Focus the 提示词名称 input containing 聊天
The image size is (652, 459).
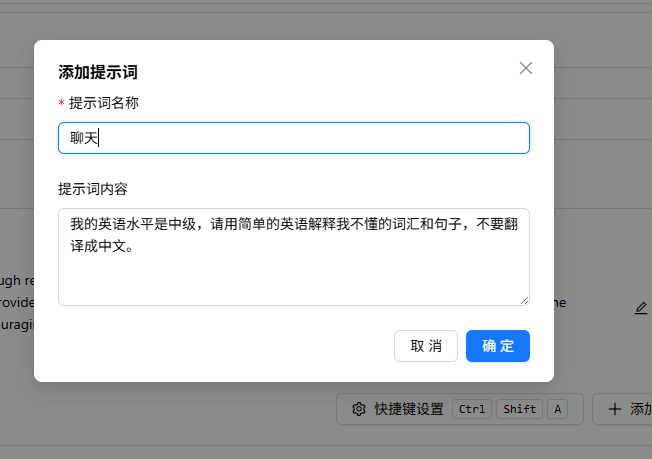click(x=294, y=138)
